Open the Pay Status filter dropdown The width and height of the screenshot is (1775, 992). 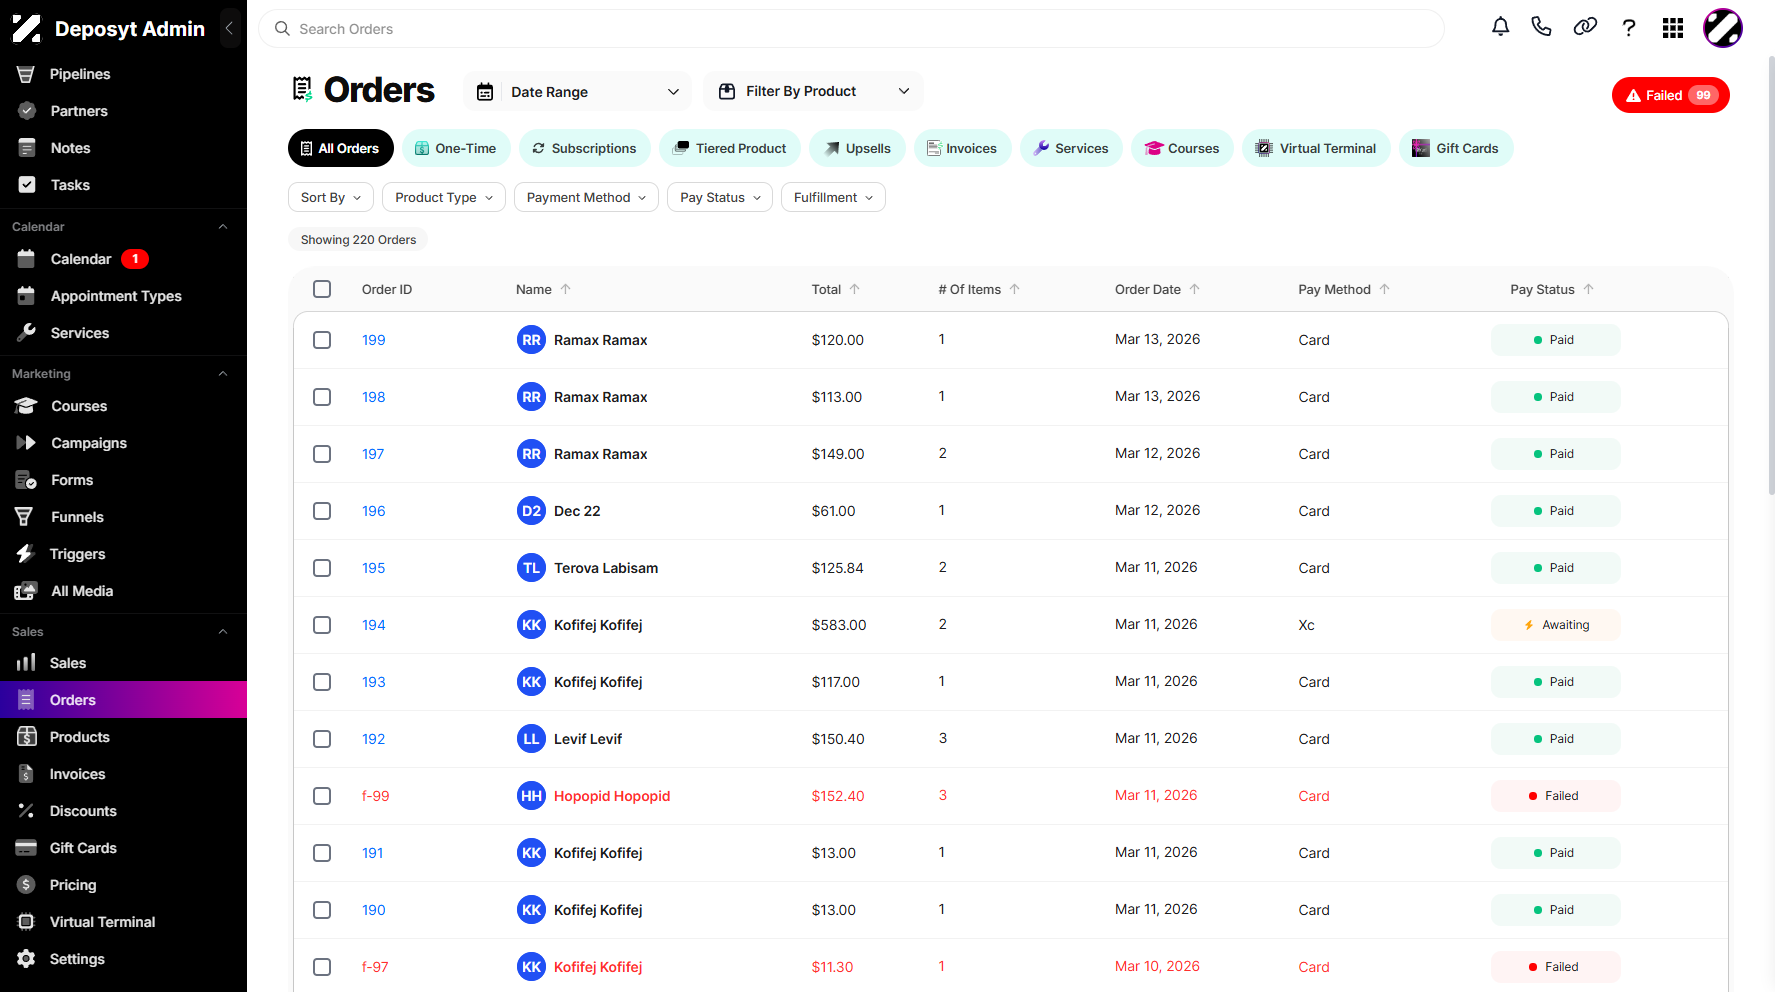pyautogui.click(x=720, y=197)
